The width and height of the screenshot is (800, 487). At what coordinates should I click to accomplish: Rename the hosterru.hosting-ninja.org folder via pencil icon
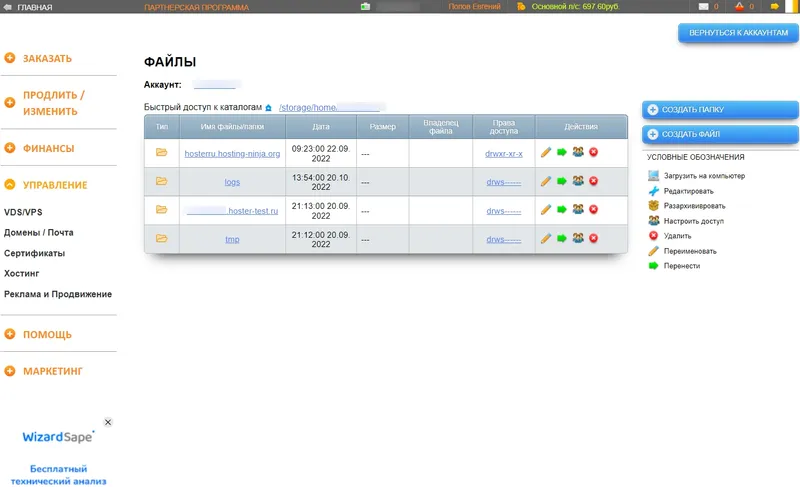click(546, 152)
